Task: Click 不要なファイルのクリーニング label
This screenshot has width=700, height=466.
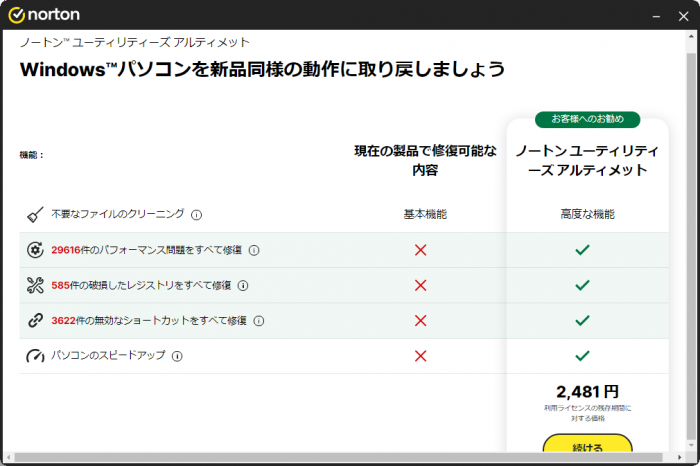Action: (117, 214)
